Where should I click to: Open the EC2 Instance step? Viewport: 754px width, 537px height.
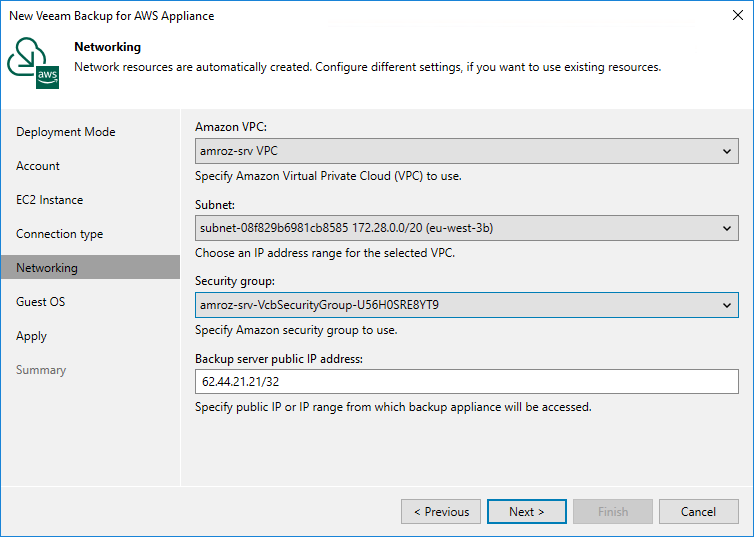(x=50, y=200)
